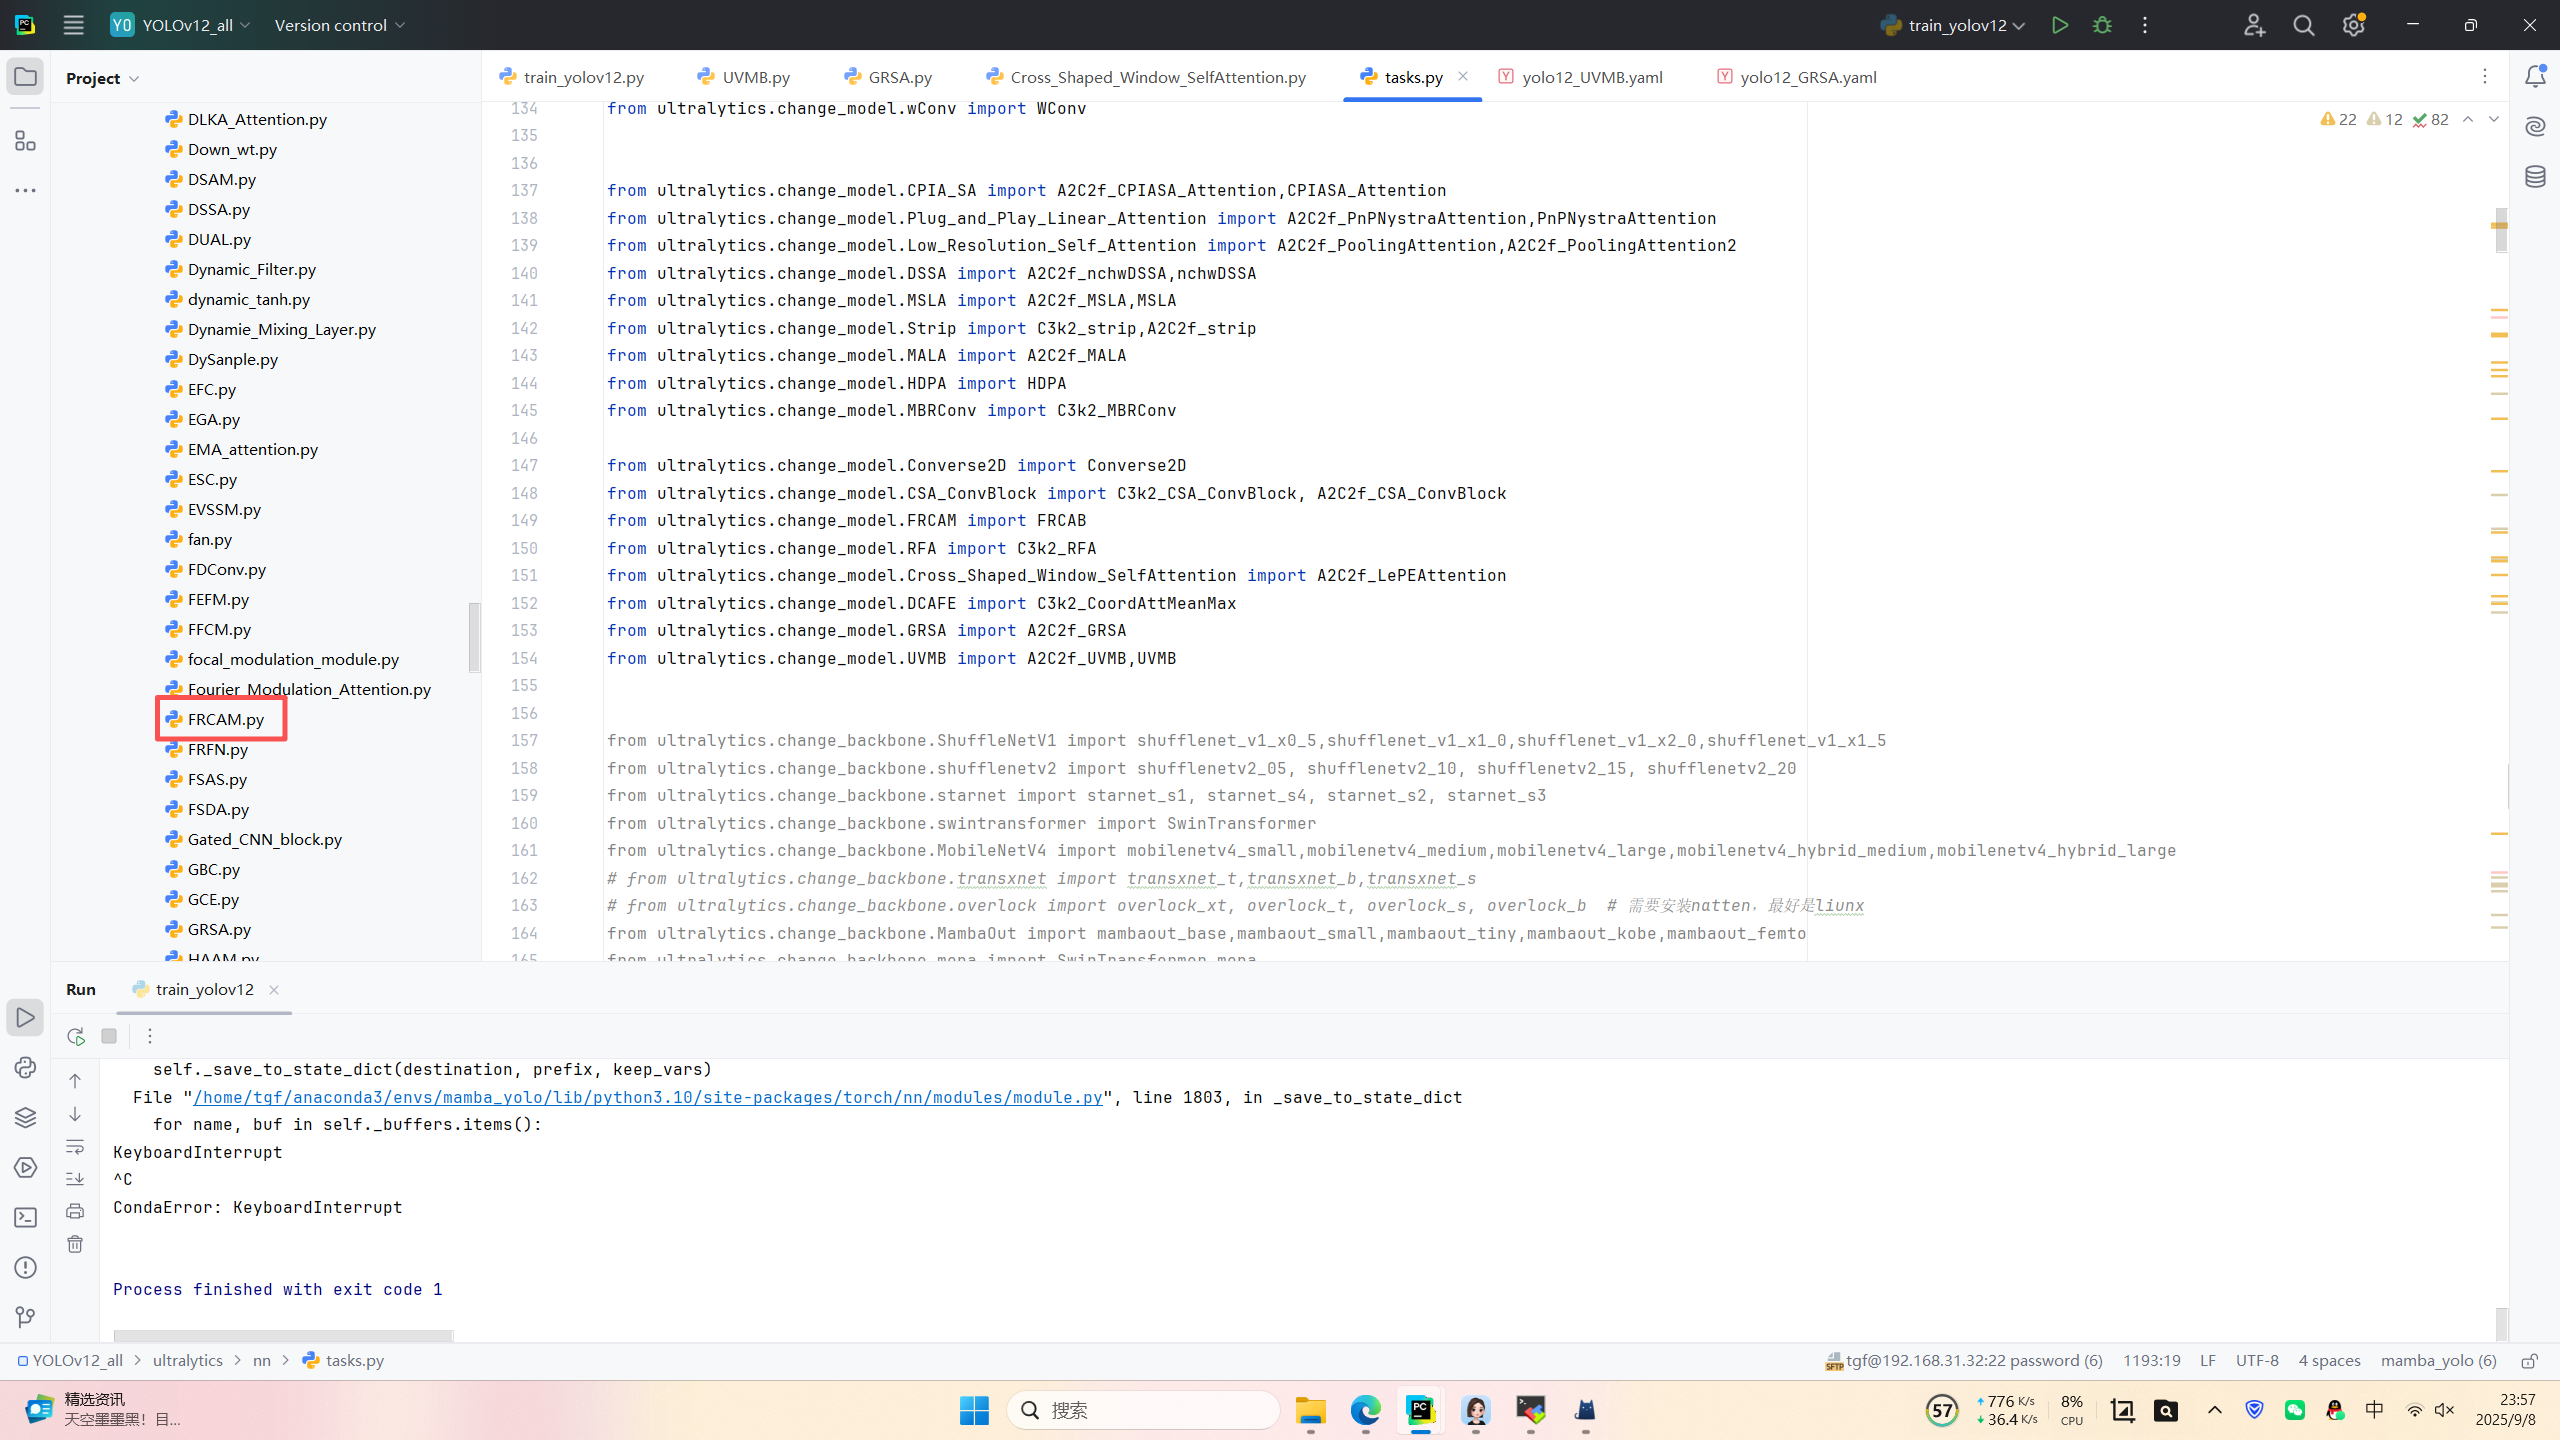Open the Structure tool window icon
Viewport: 2560px width, 1440px height.
pos(25,141)
